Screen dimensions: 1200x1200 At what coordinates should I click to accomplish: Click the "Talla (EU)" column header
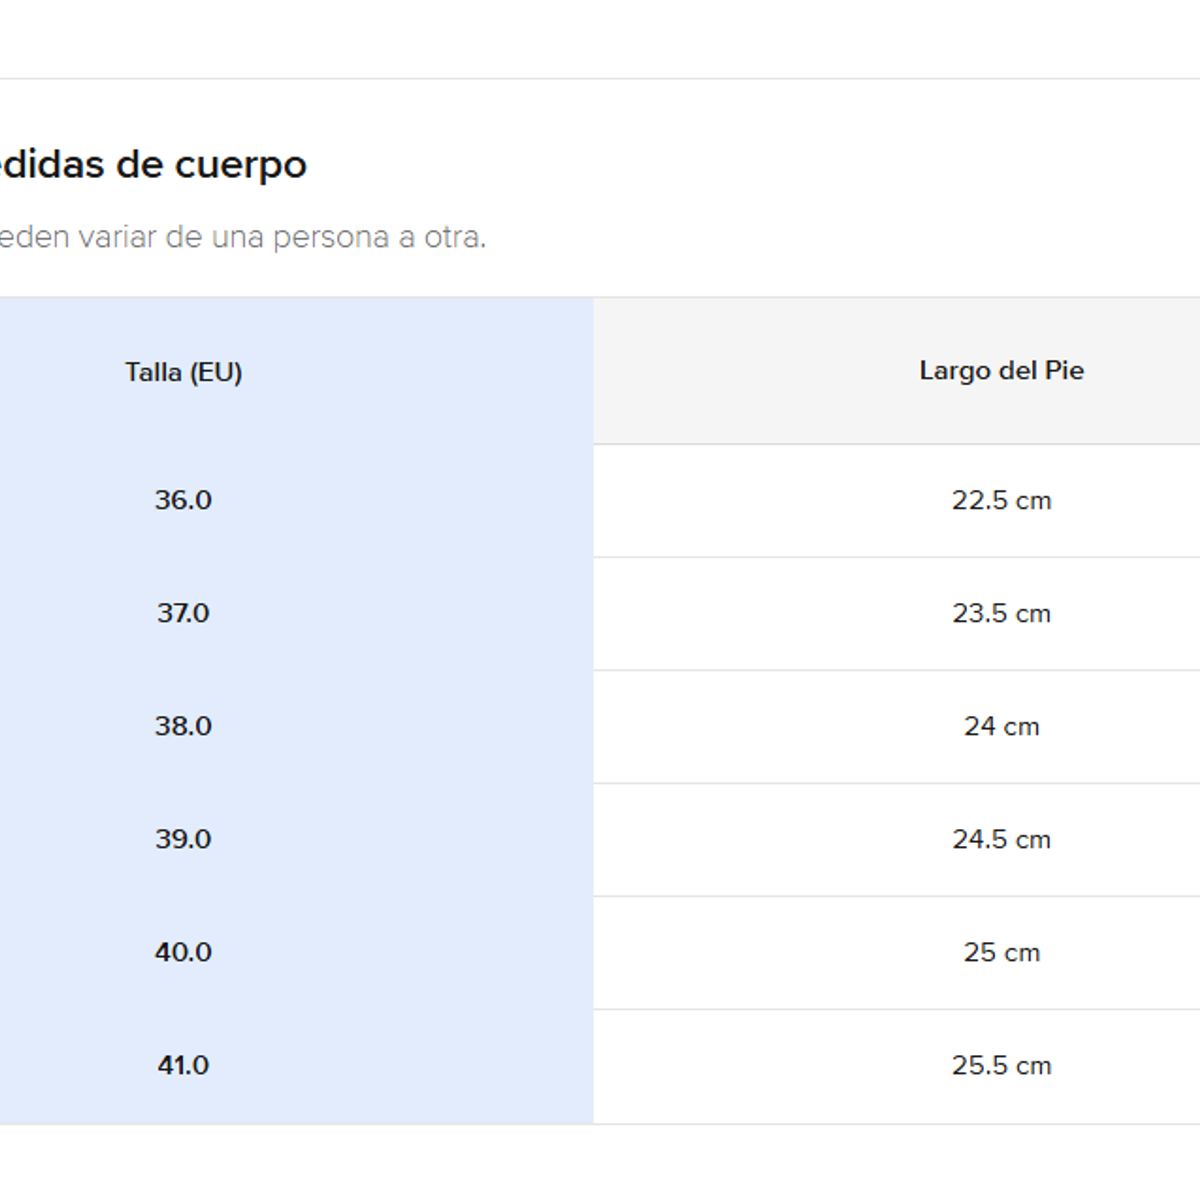pyautogui.click(x=183, y=372)
